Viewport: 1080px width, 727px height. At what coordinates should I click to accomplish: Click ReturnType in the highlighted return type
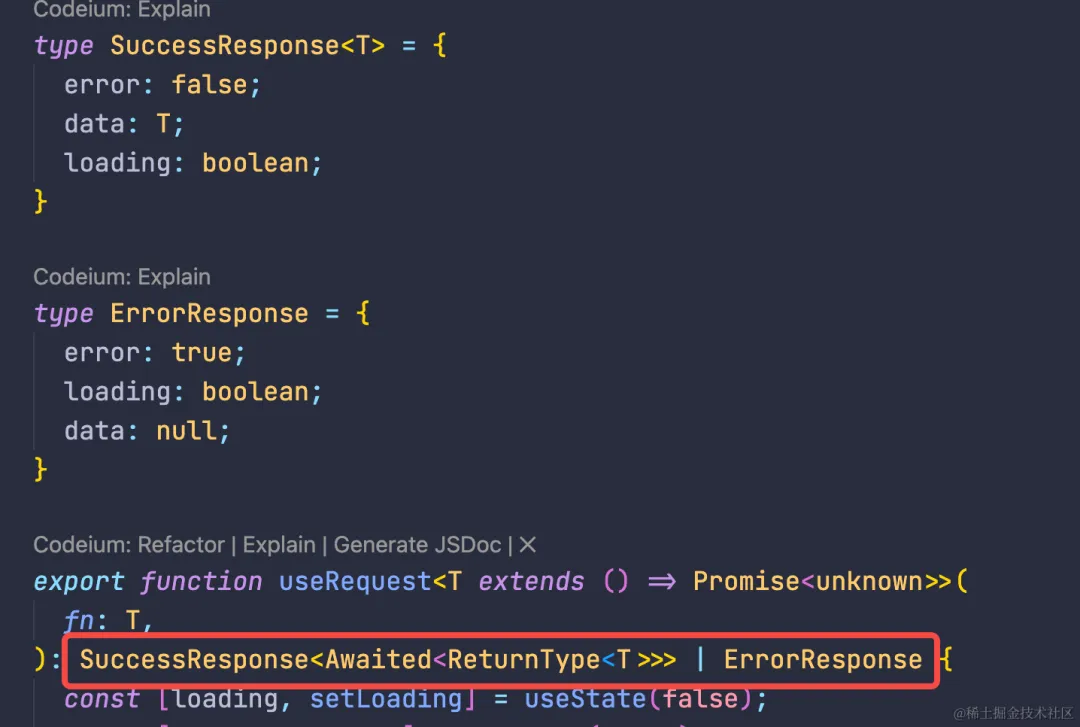pyautogui.click(x=523, y=660)
